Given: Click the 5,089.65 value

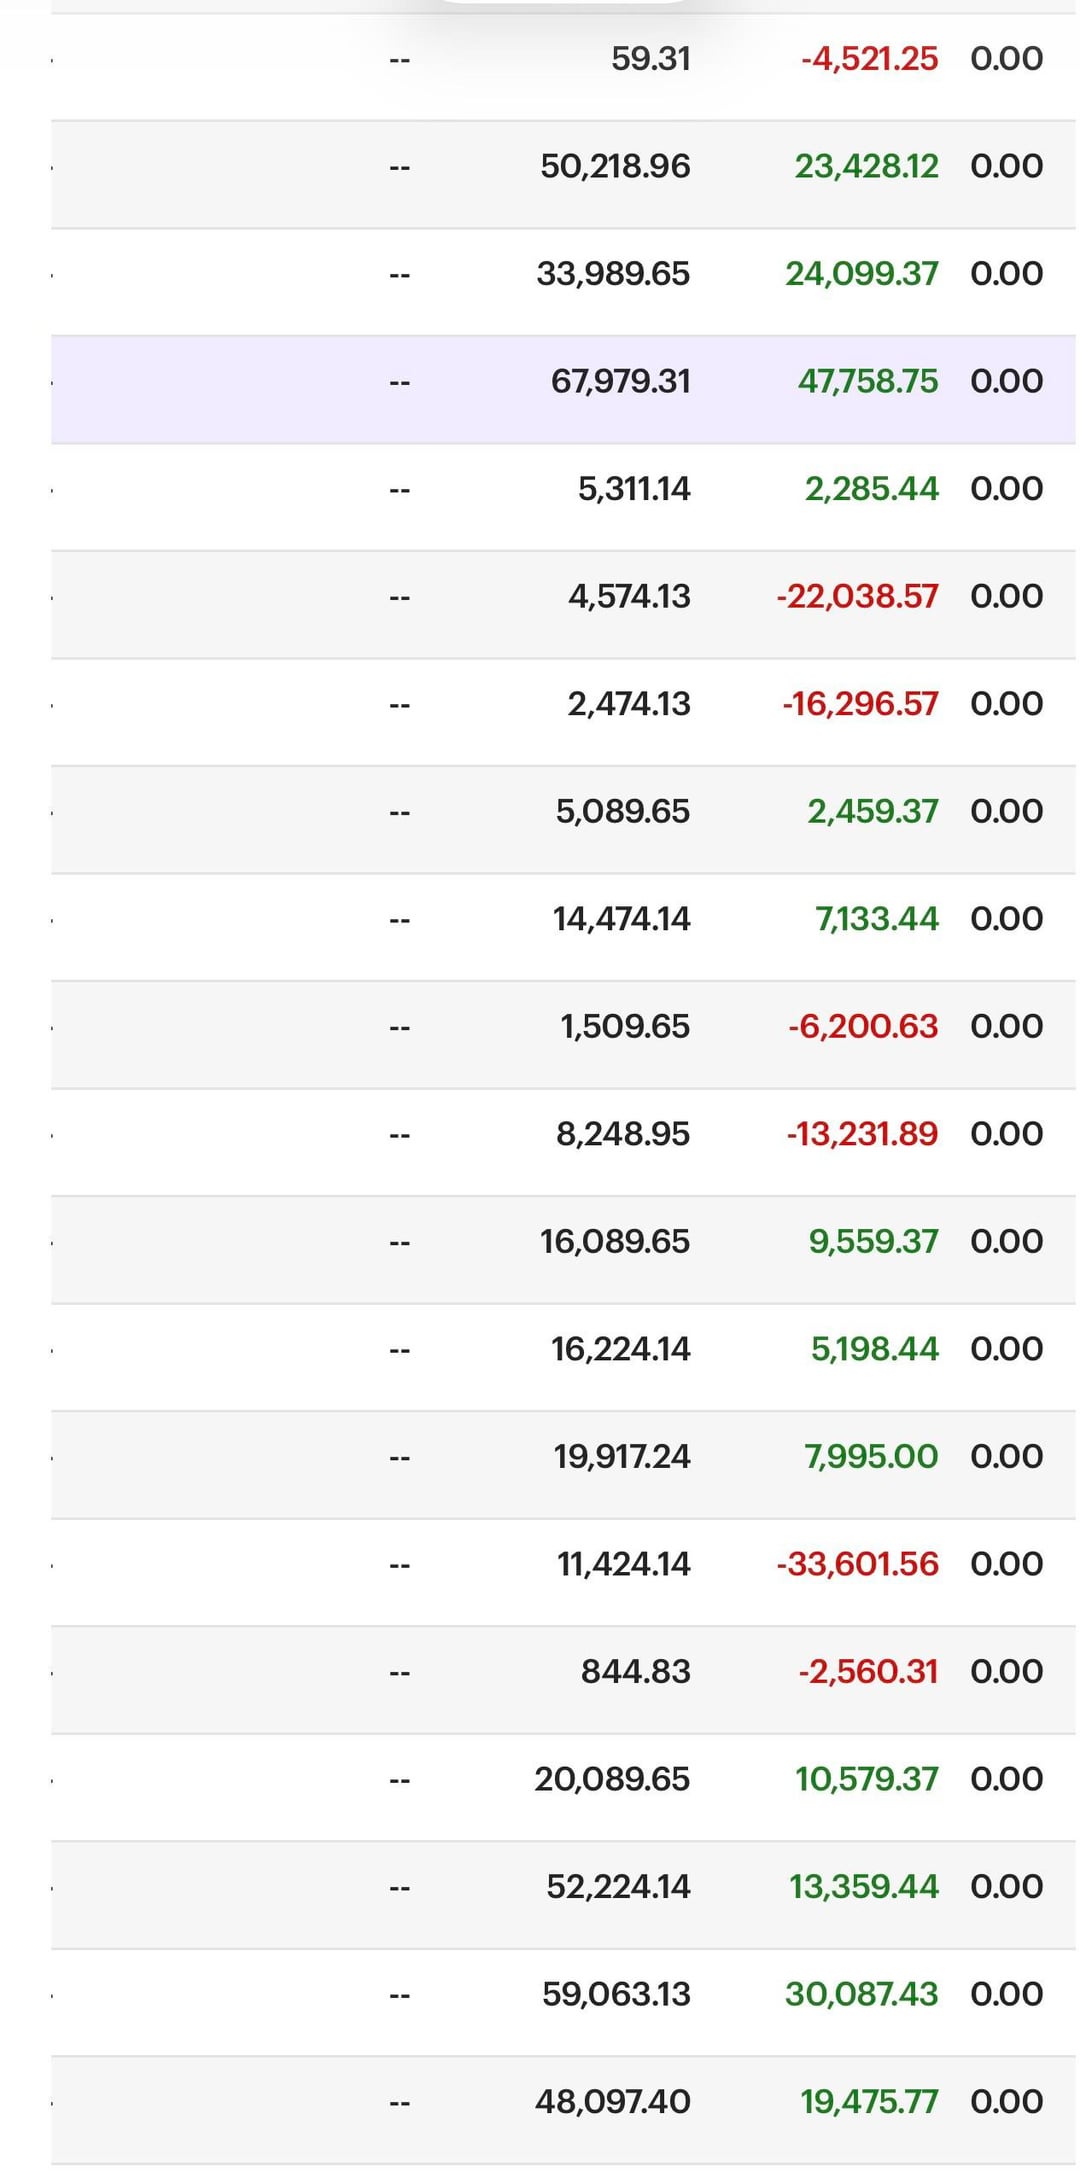Looking at the screenshot, I should click(623, 811).
